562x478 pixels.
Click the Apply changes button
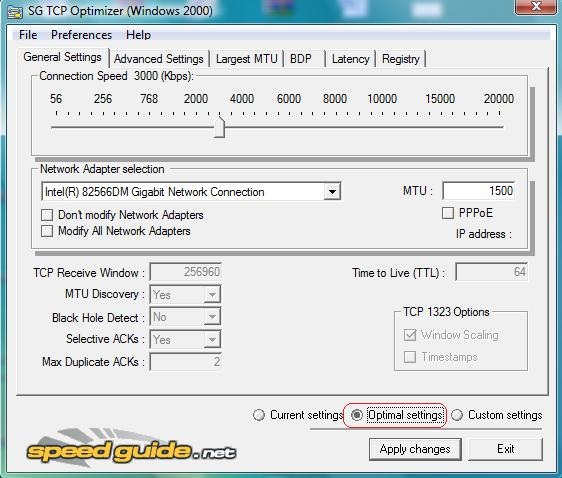click(415, 449)
